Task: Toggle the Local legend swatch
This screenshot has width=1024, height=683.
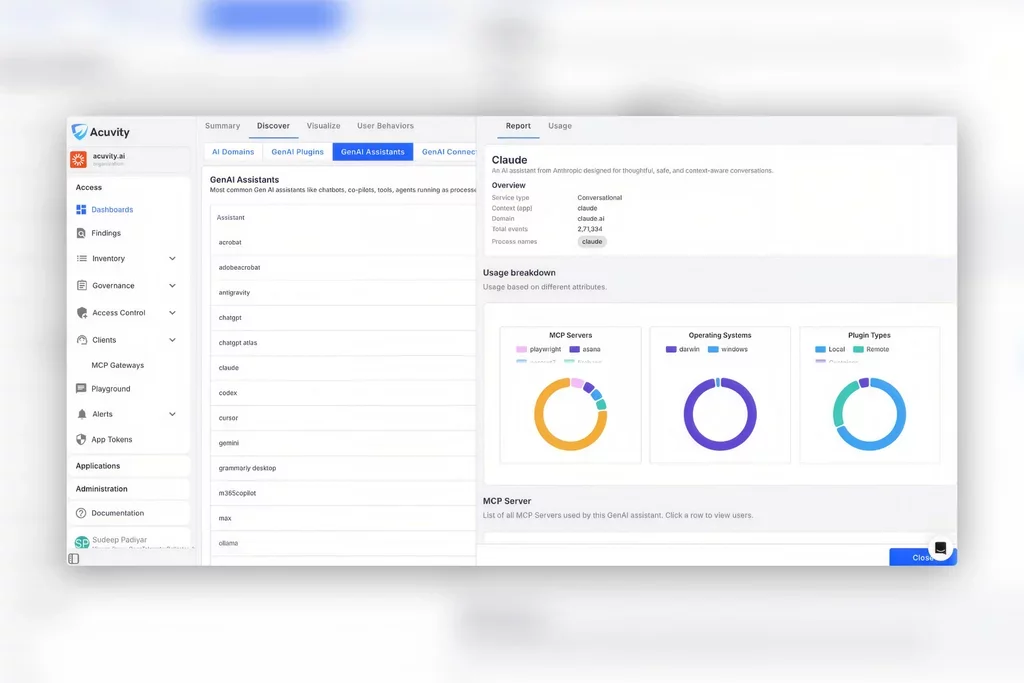Action: pos(820,349)
